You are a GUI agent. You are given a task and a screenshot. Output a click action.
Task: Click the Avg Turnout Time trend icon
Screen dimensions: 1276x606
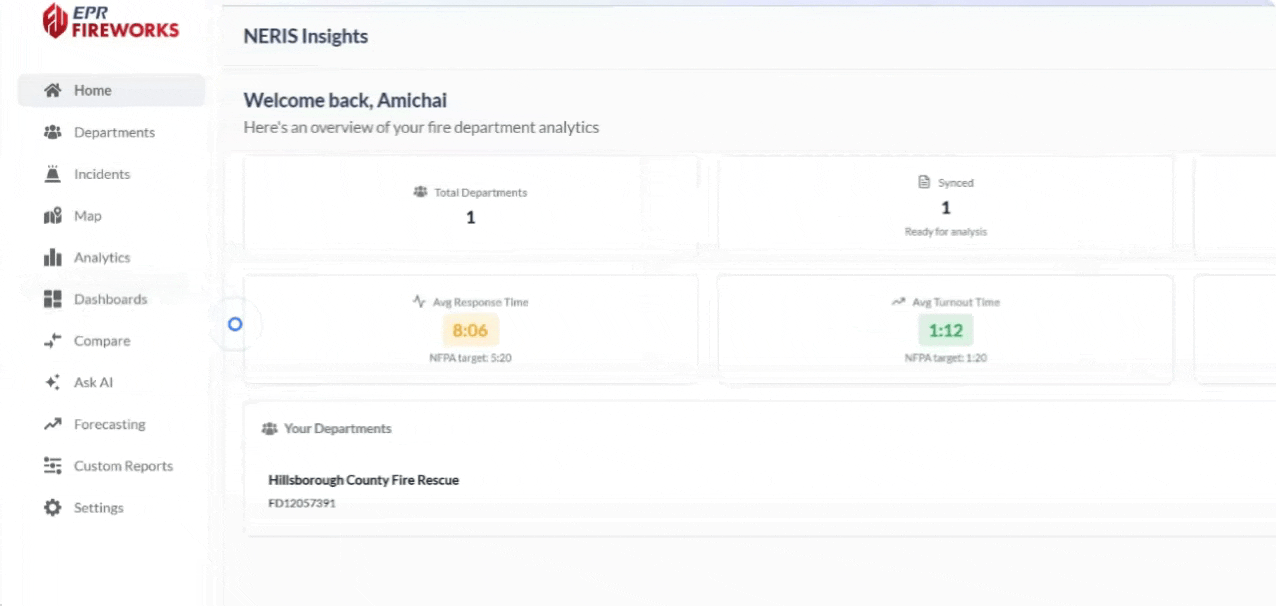pyautogui.click(x=898, y=302)
